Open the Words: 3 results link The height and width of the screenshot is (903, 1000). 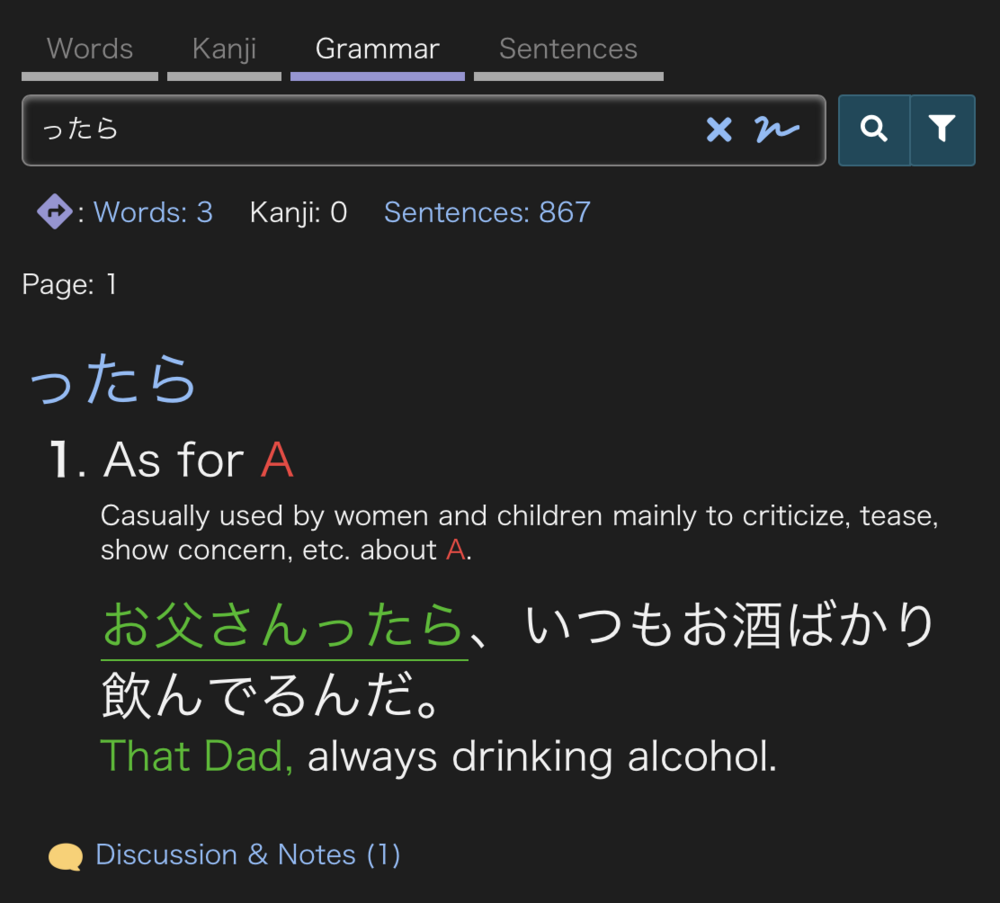point(153,212)
